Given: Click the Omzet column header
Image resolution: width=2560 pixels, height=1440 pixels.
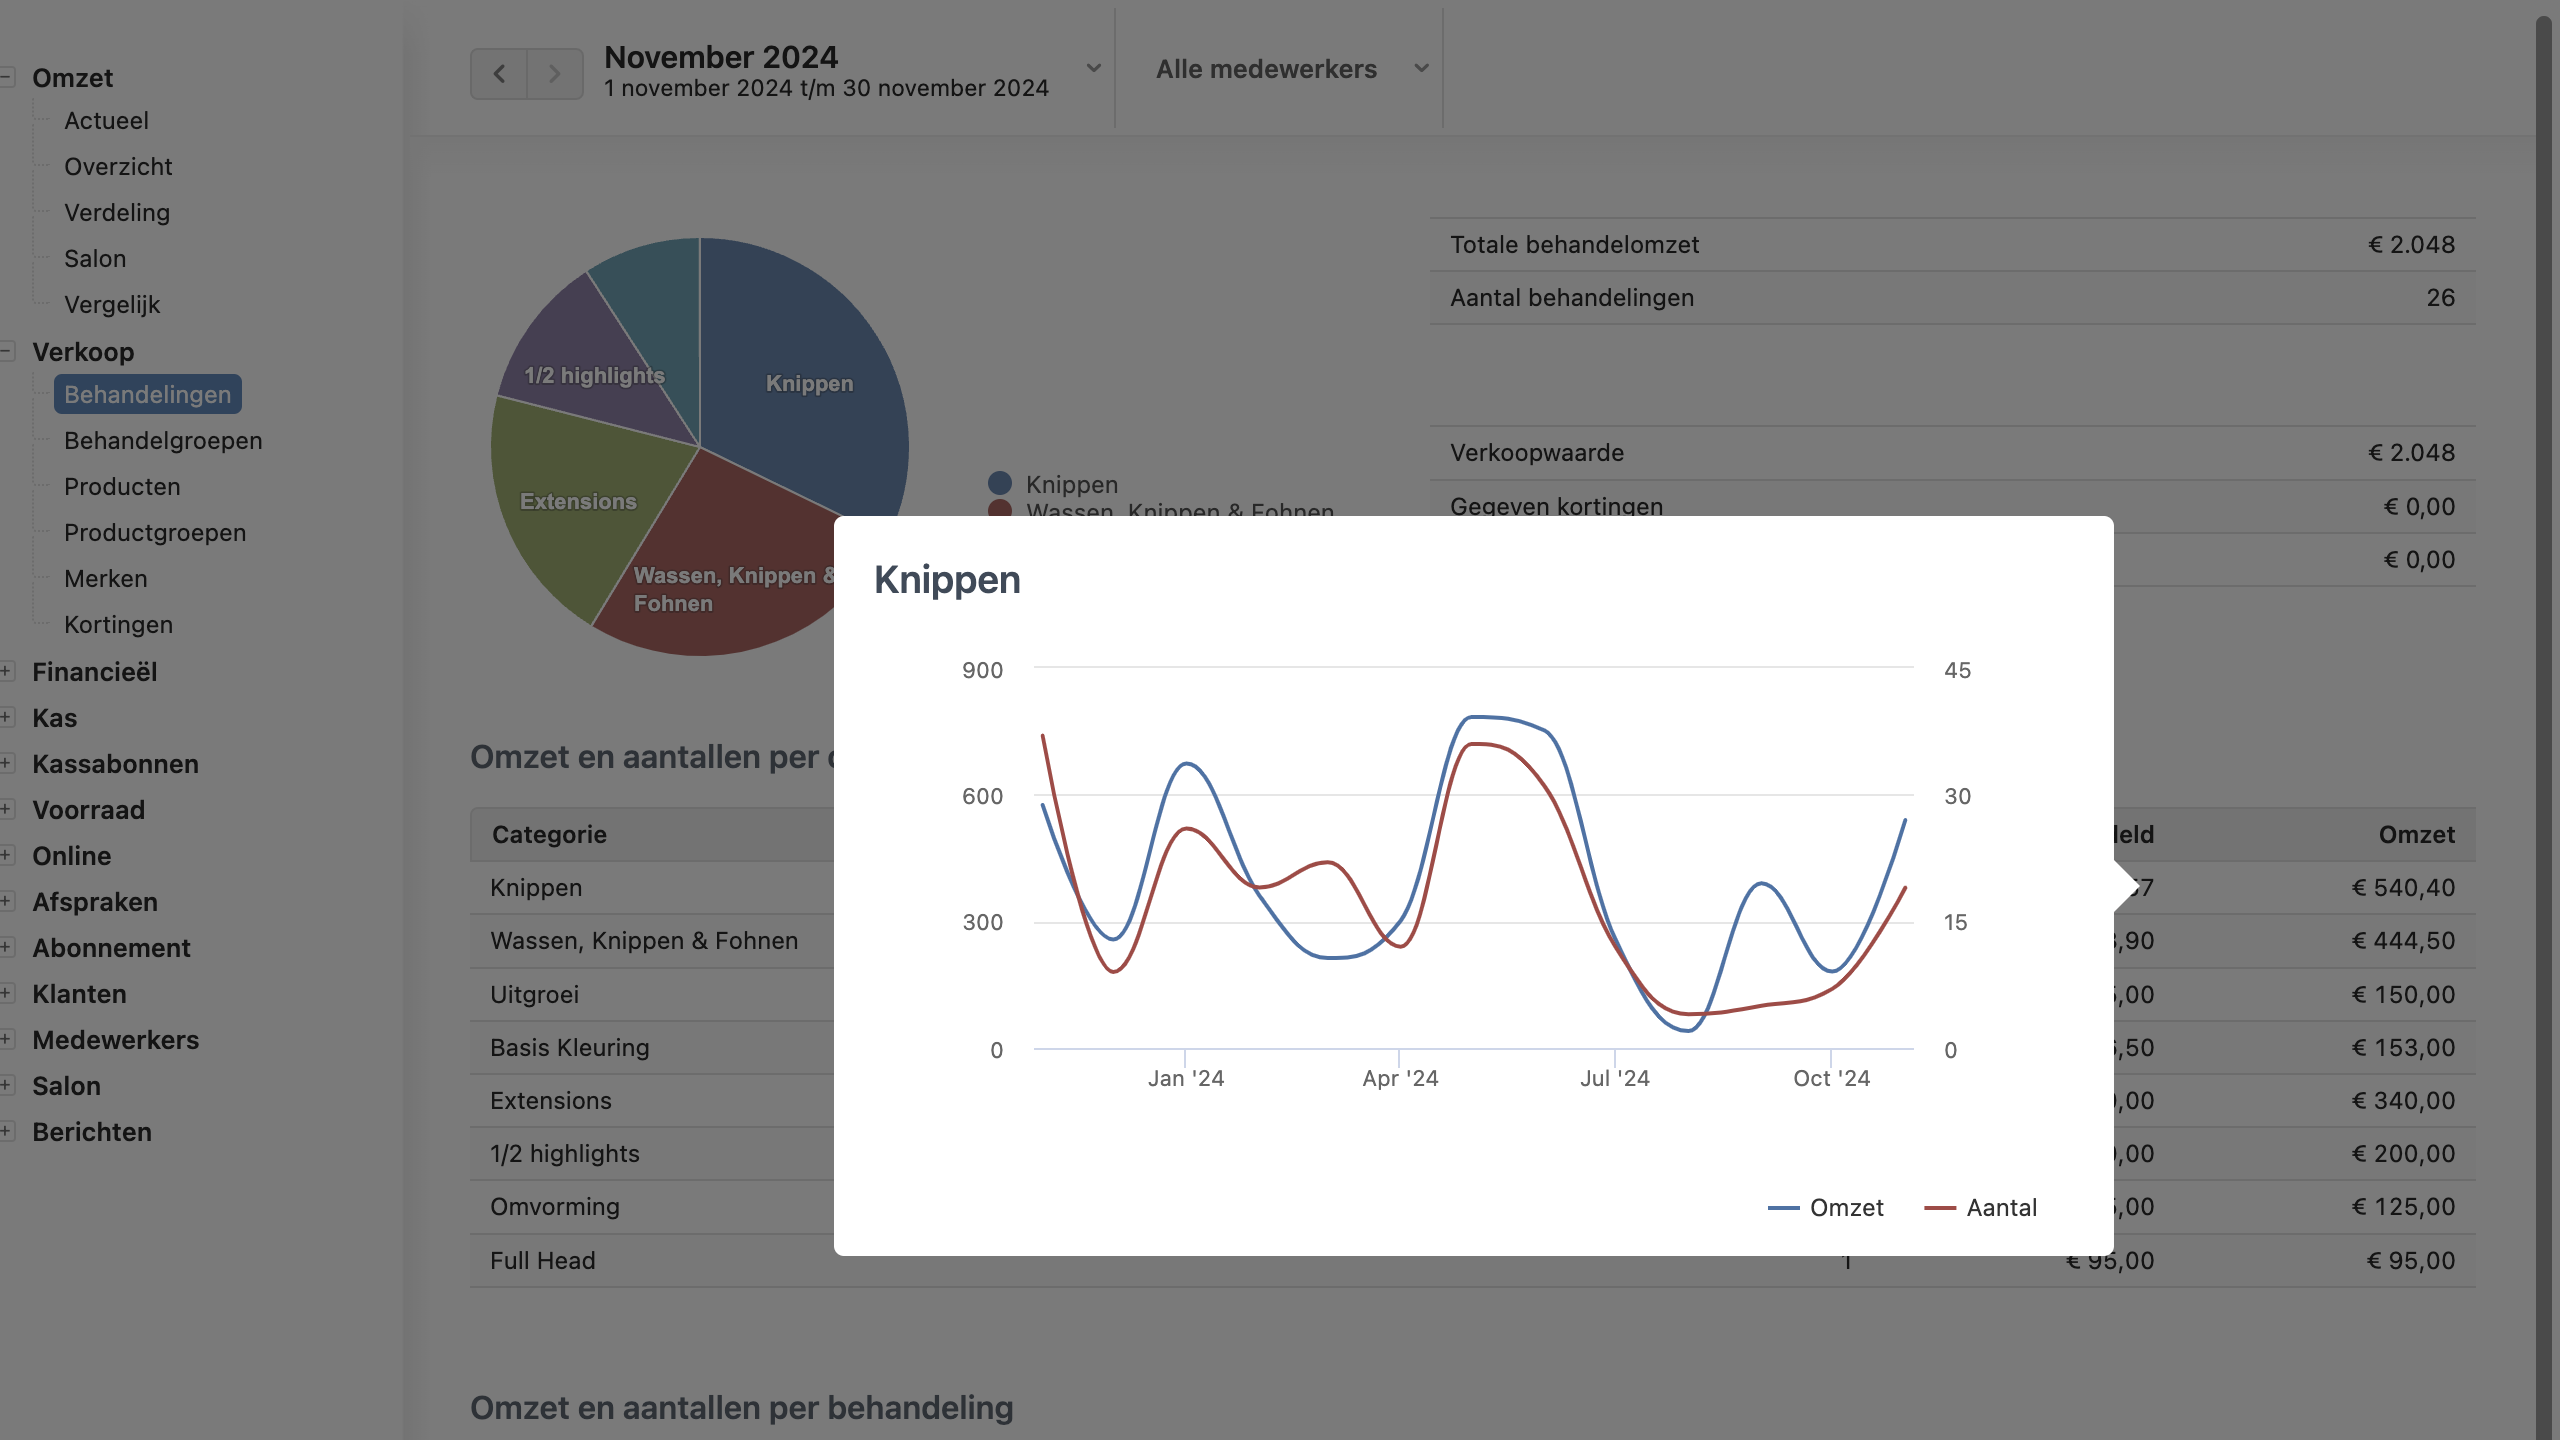Looking at the screenshot, I should 2416,835.
